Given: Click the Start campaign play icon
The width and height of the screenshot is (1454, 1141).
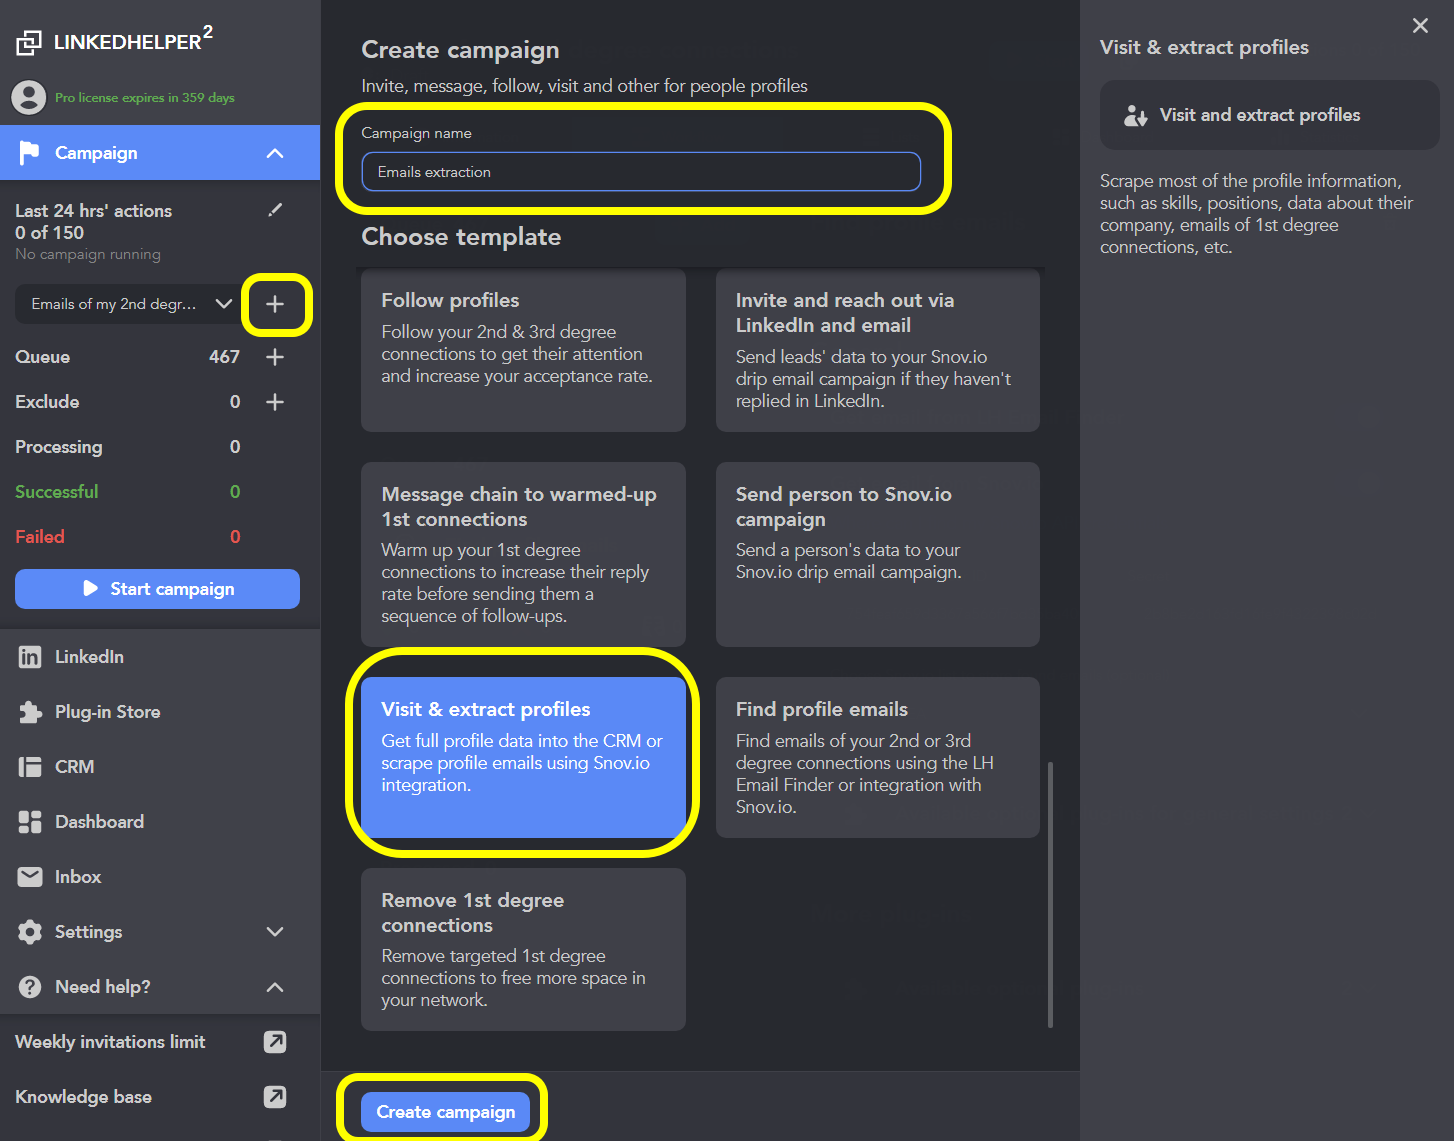Looking at the screenshot, I should point(91,589).
